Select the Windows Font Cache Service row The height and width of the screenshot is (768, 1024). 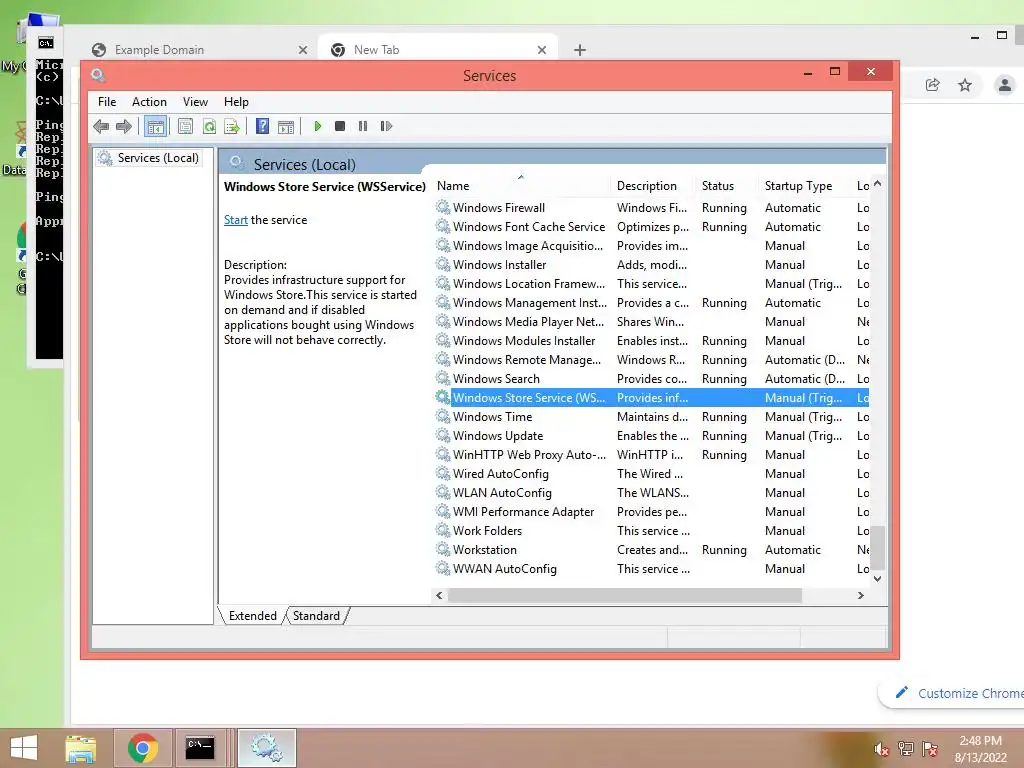point(652,227)
